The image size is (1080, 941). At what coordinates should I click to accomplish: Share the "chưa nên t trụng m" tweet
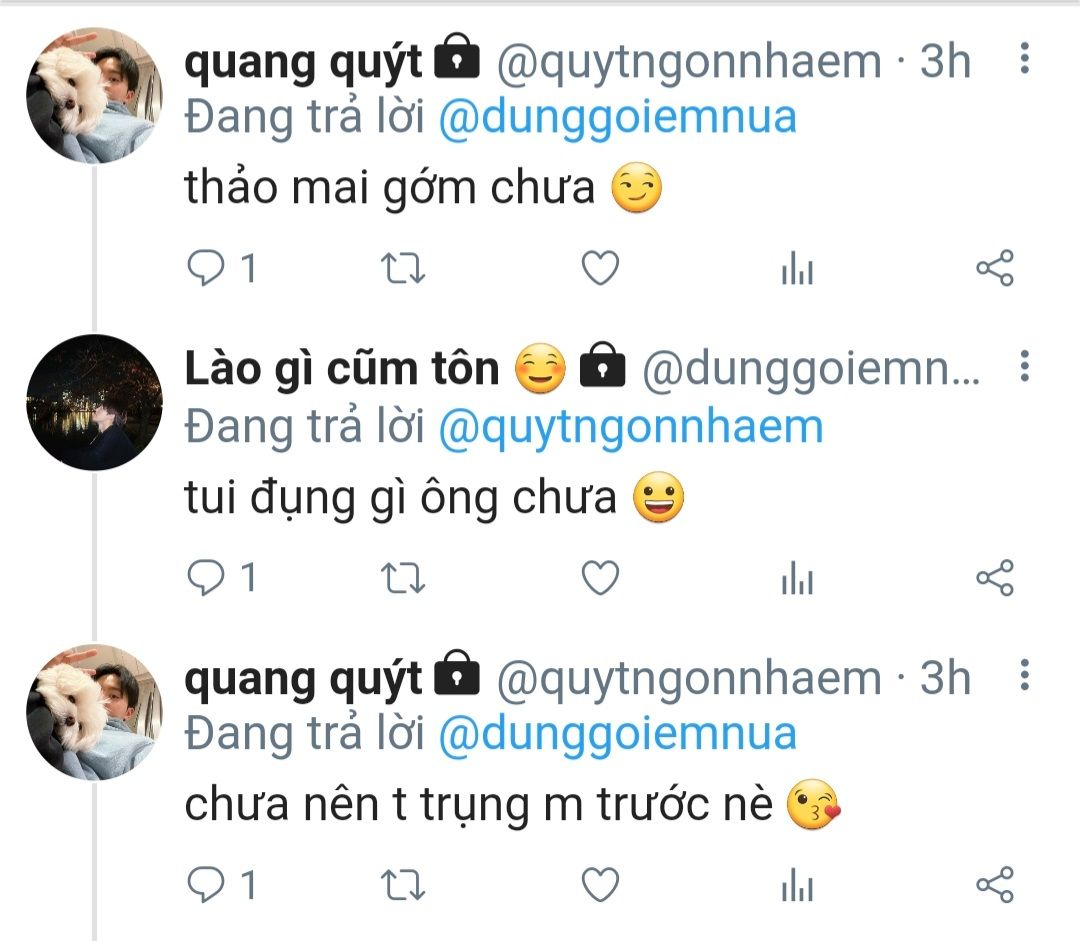coord(994,885)
